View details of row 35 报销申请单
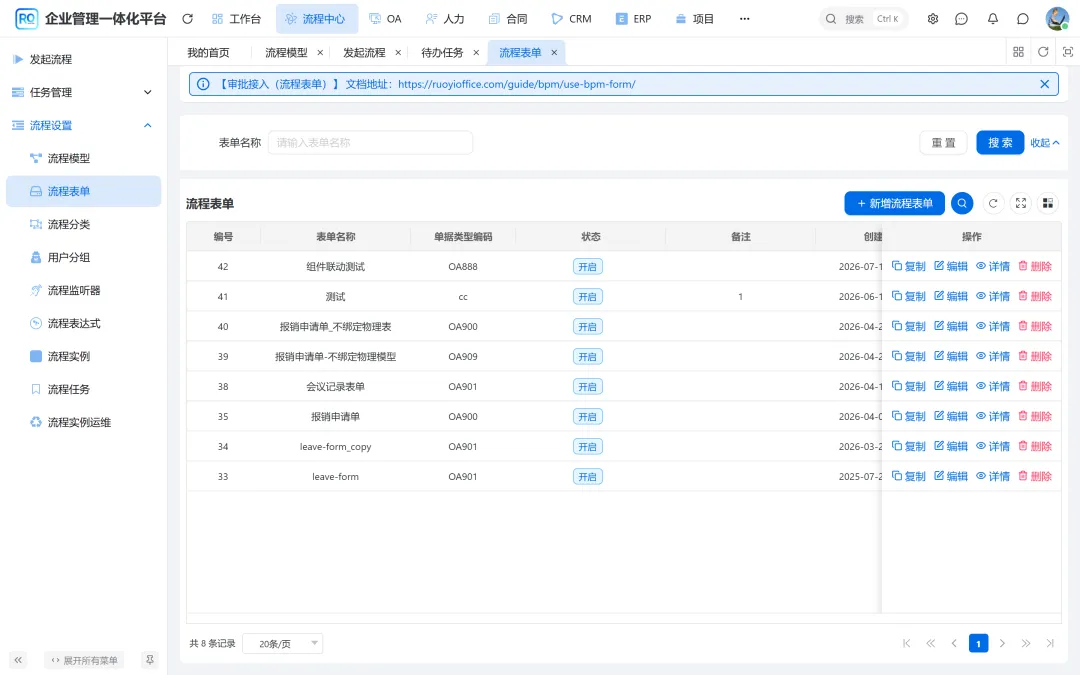The image size is (1080, 675). point(993,416)
